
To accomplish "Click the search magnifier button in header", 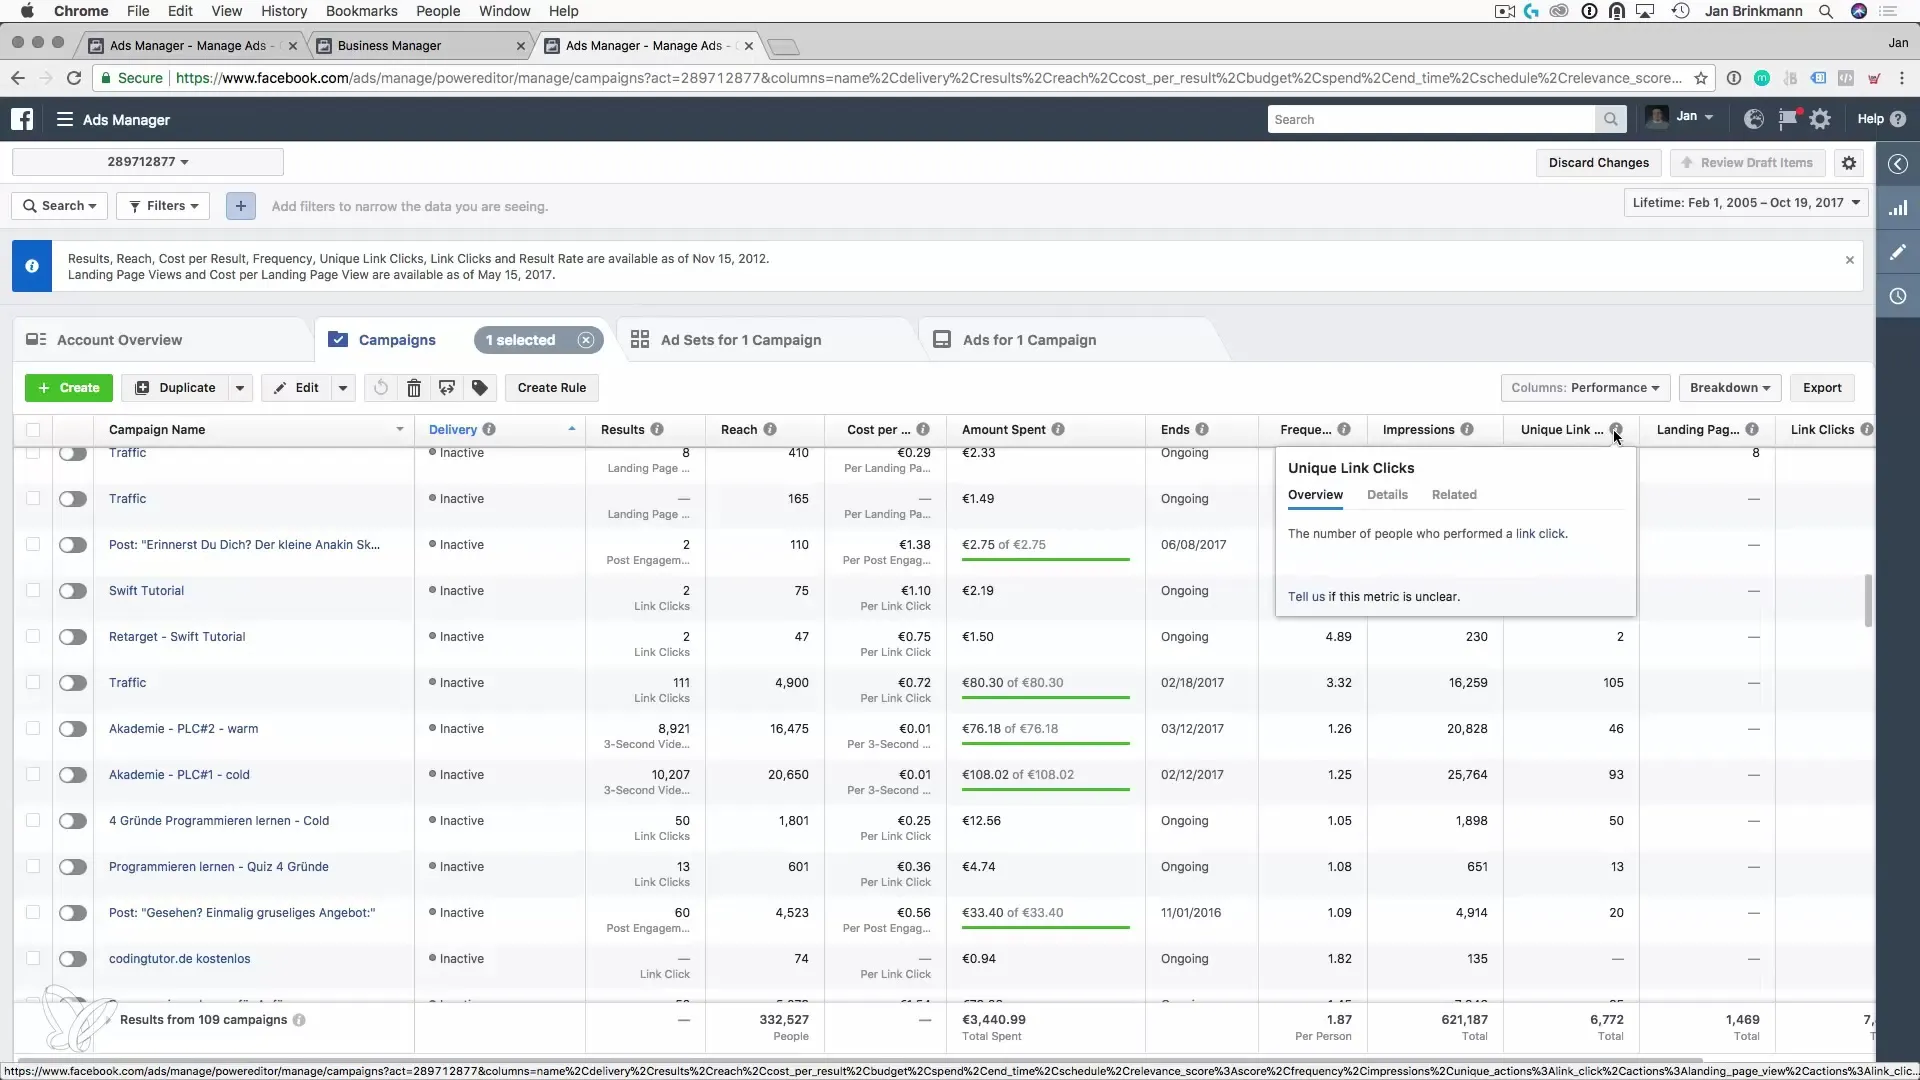I will [x=1610, y=119].
